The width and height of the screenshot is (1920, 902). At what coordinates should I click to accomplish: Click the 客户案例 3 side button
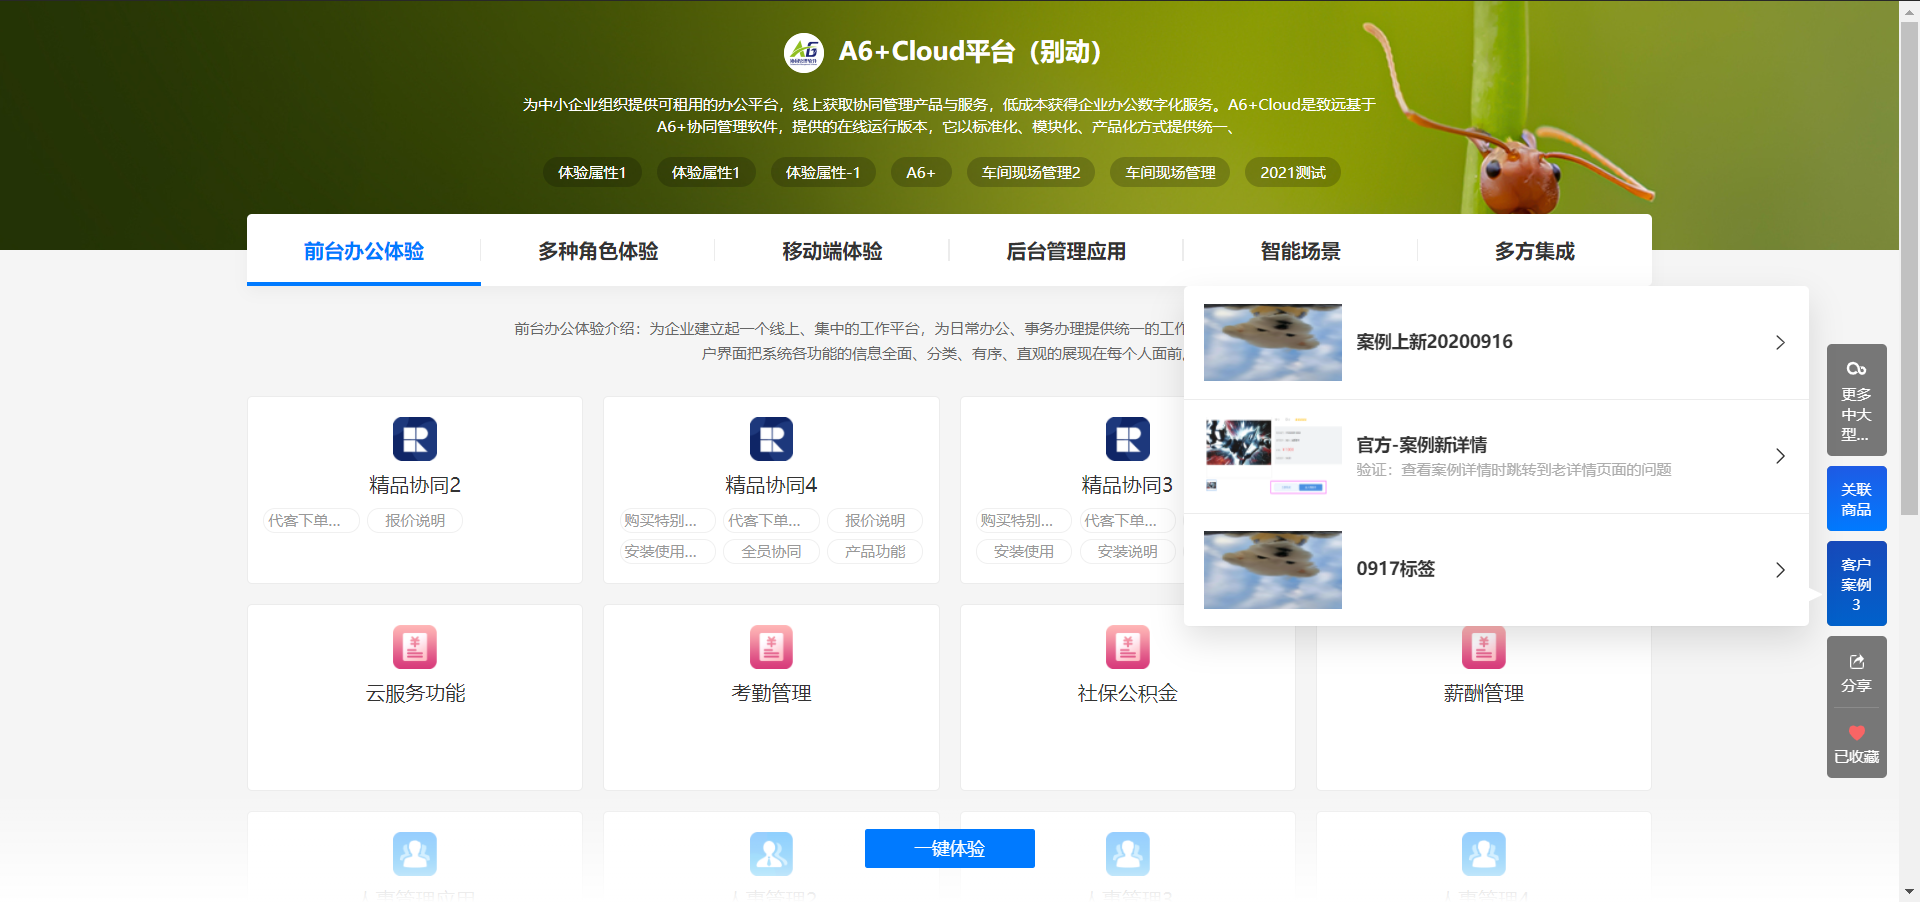pos(1856,584)
